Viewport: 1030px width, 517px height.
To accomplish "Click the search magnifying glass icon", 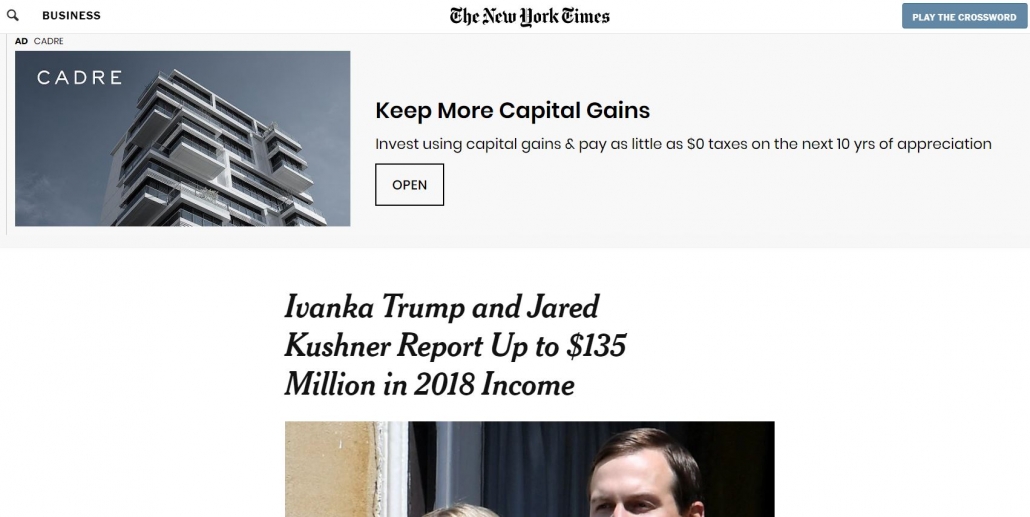I will pos(13,16).
